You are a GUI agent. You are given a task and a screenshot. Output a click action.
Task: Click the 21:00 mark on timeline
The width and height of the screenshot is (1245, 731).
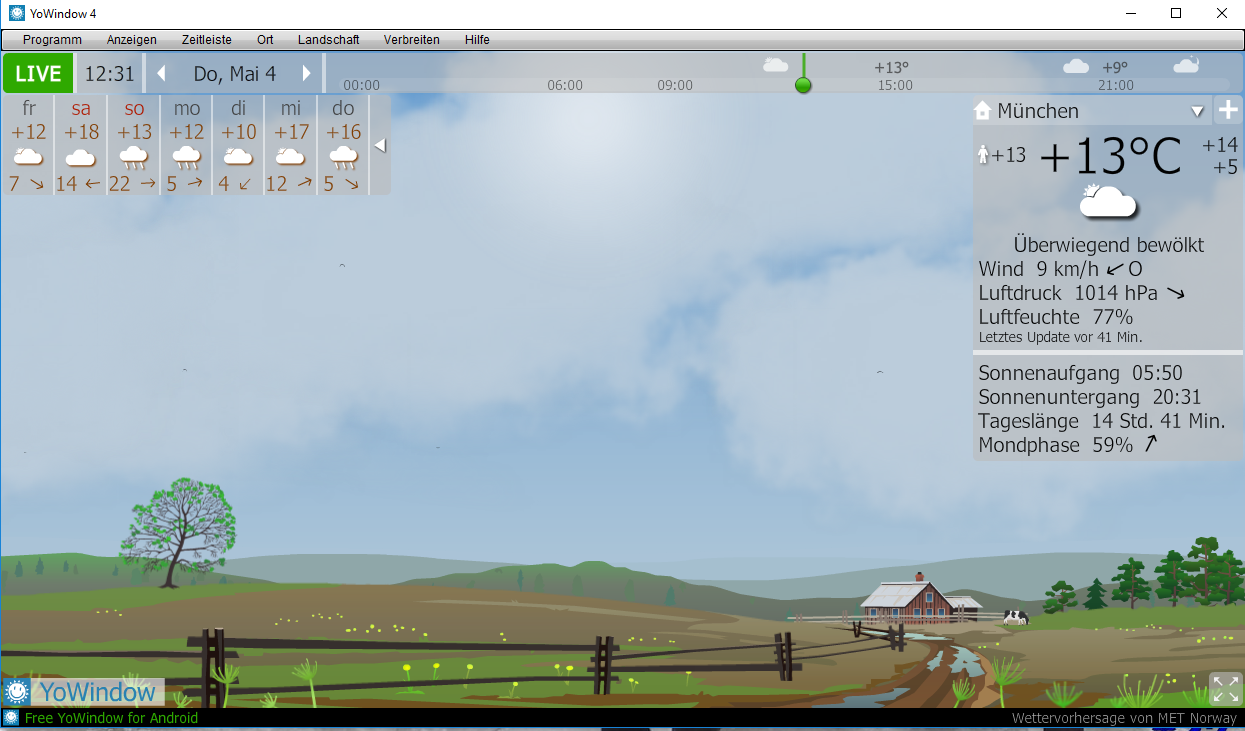coord(1115,86)
